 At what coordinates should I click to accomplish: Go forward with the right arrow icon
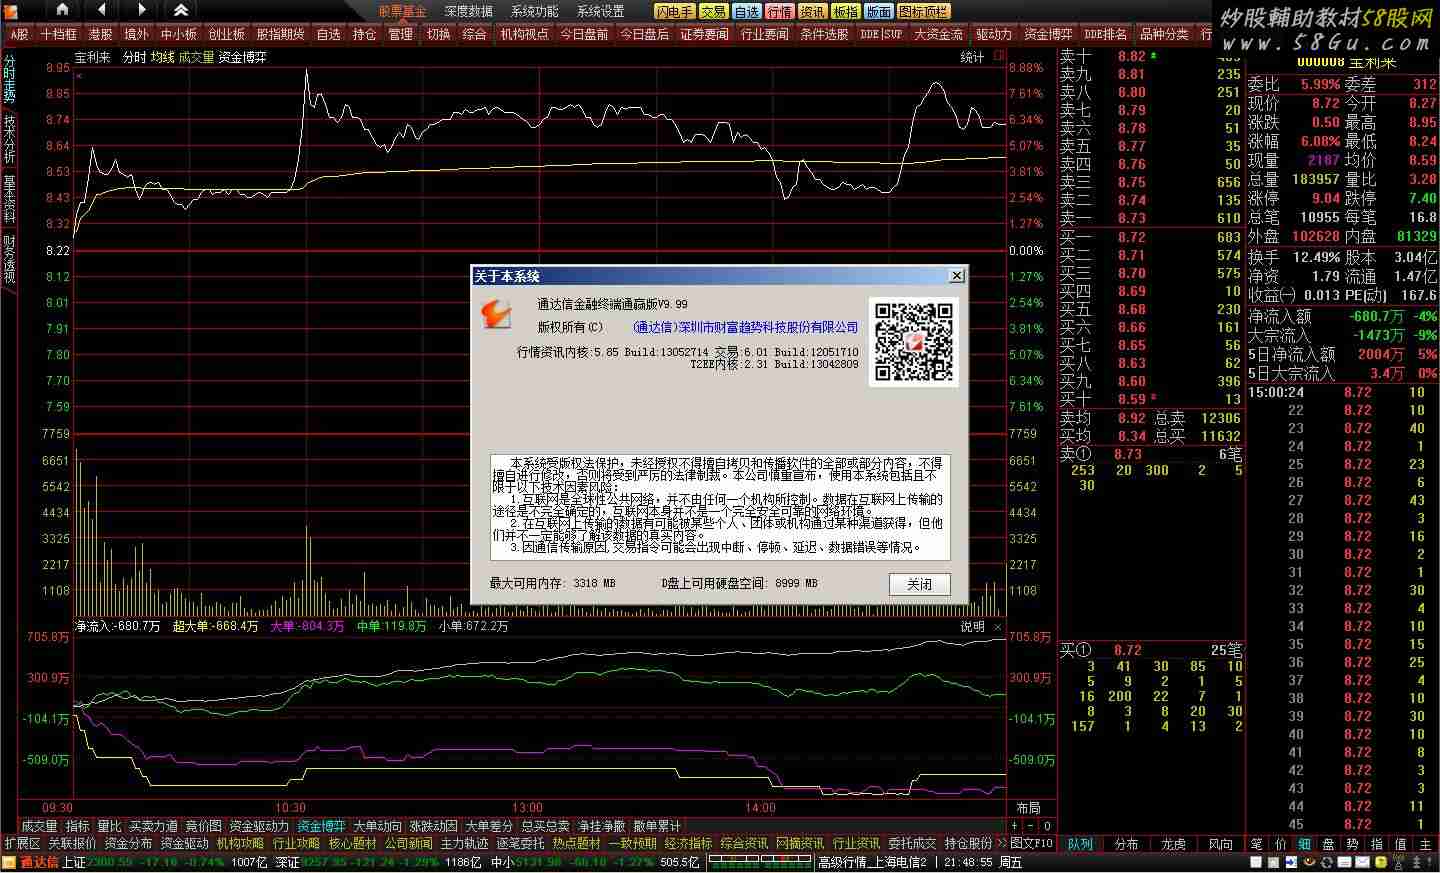click(x=141, y=10)
